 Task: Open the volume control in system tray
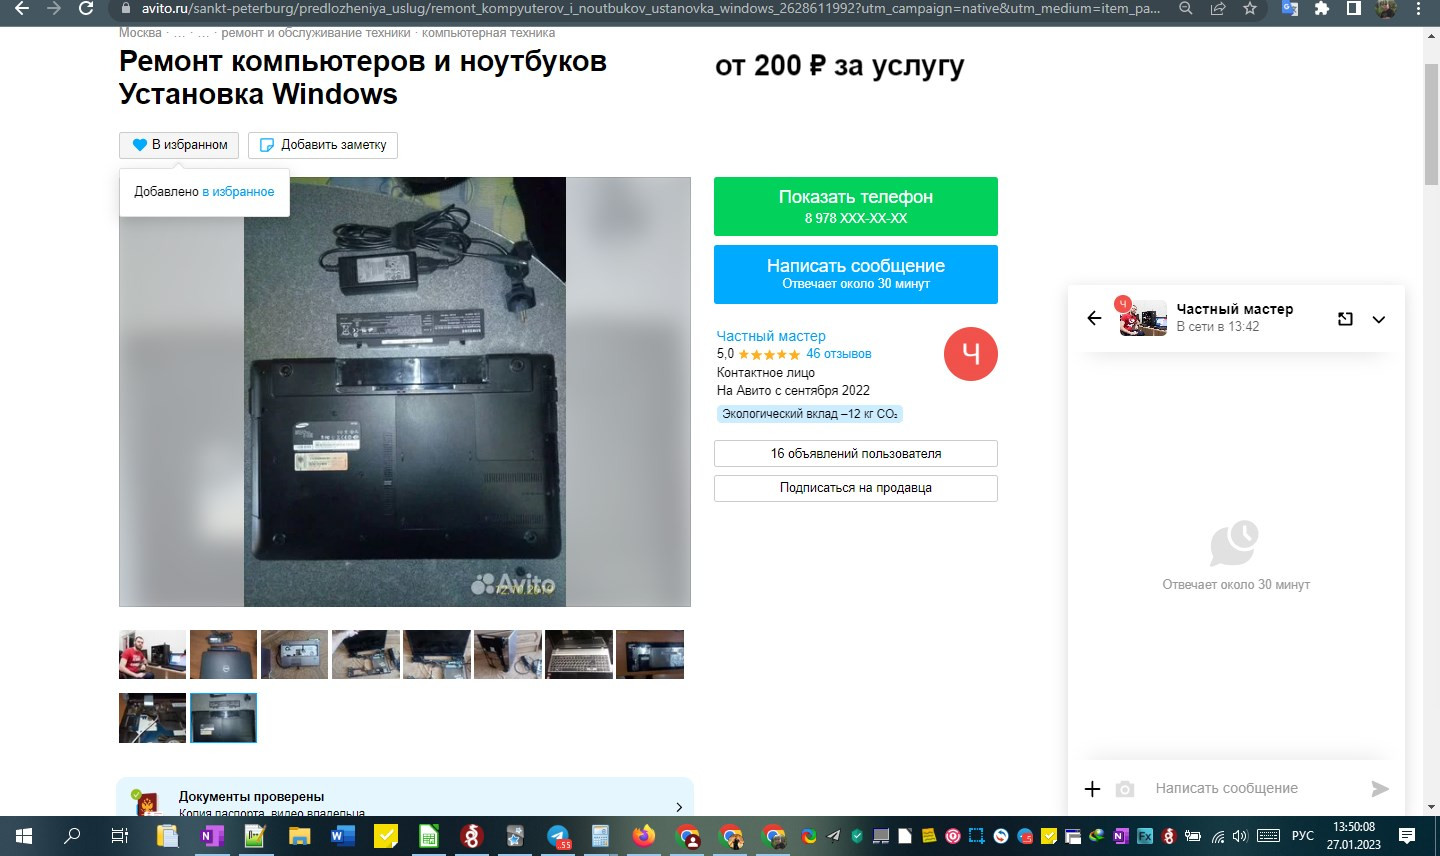1241,836
